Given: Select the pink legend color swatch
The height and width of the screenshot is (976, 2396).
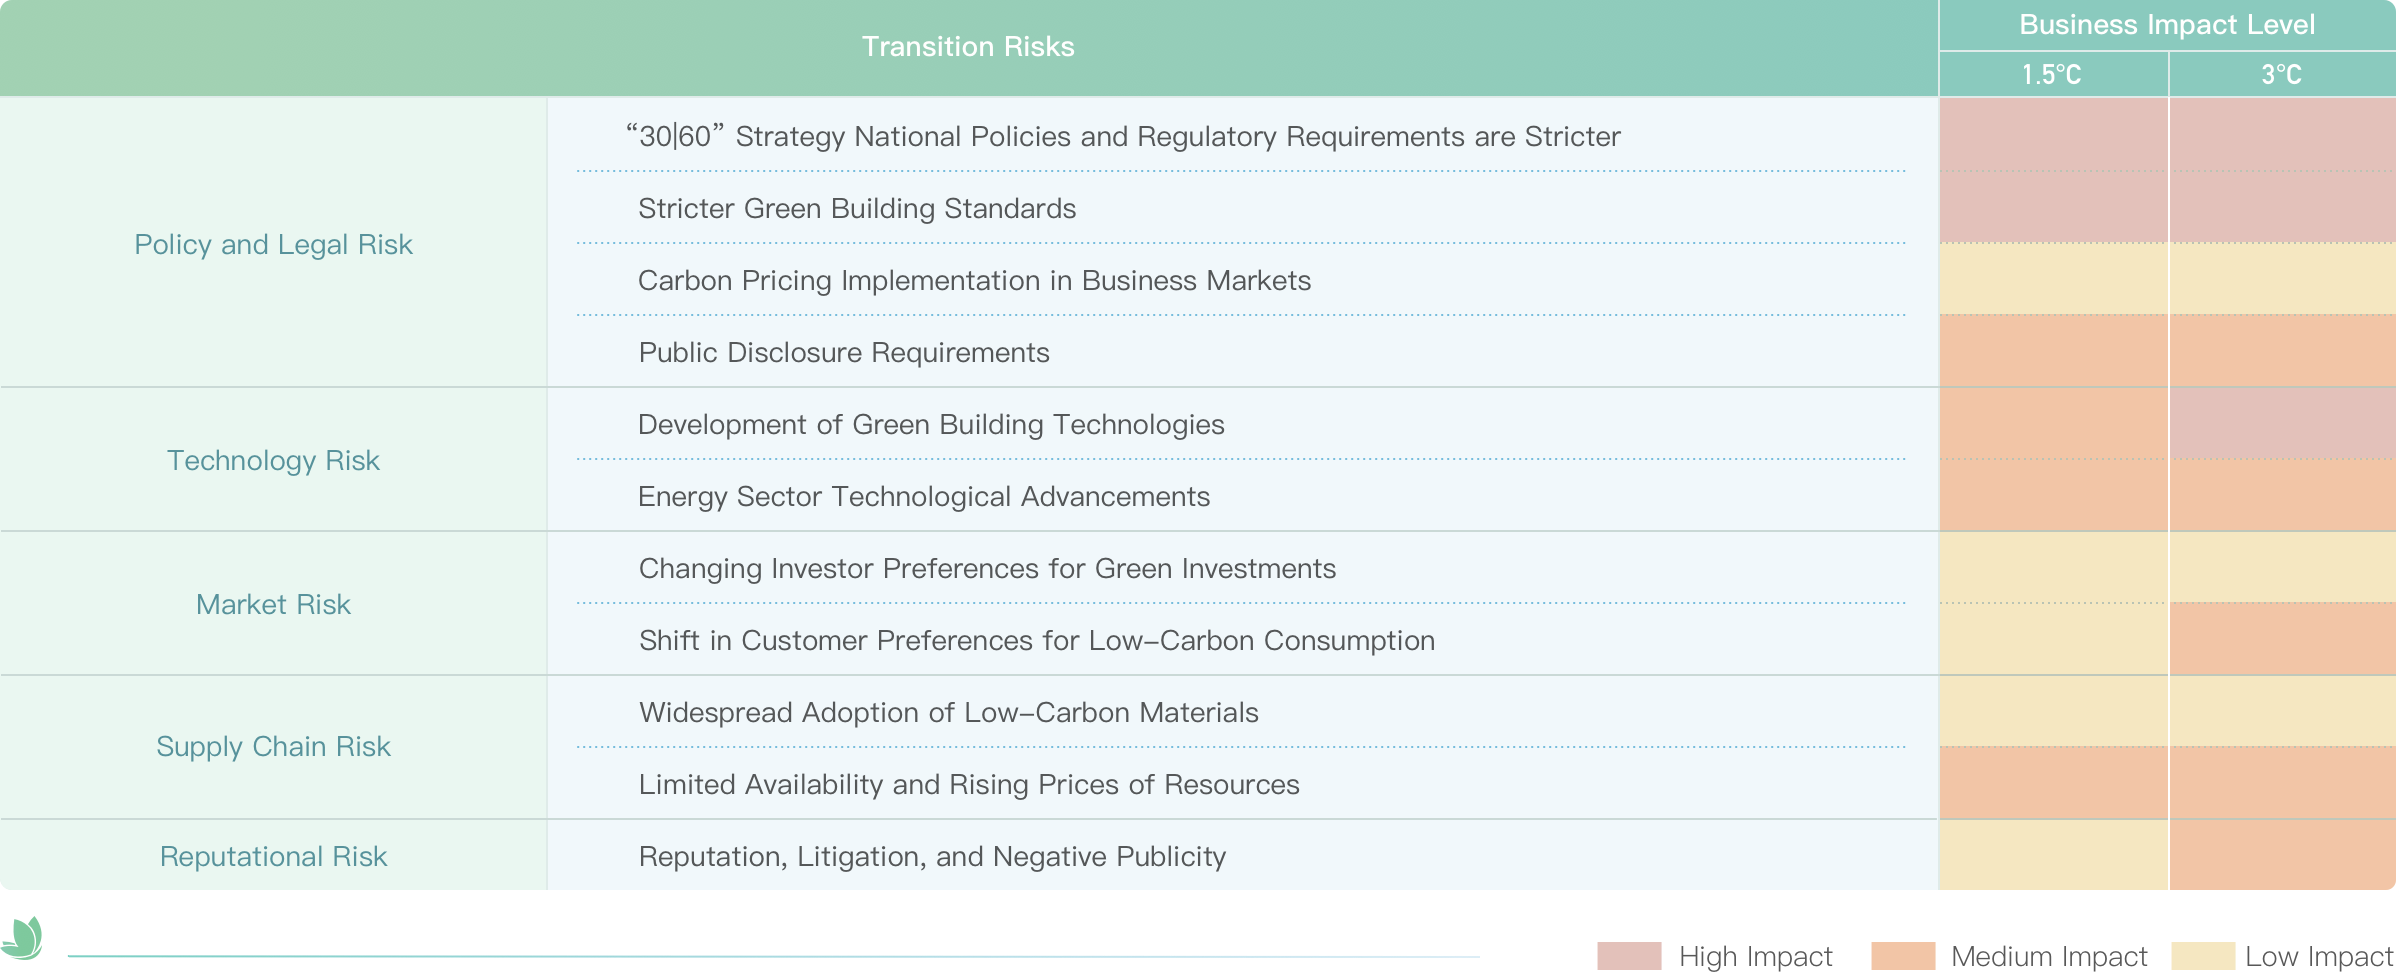Looking at the screenshot, I should [1629, 955].
